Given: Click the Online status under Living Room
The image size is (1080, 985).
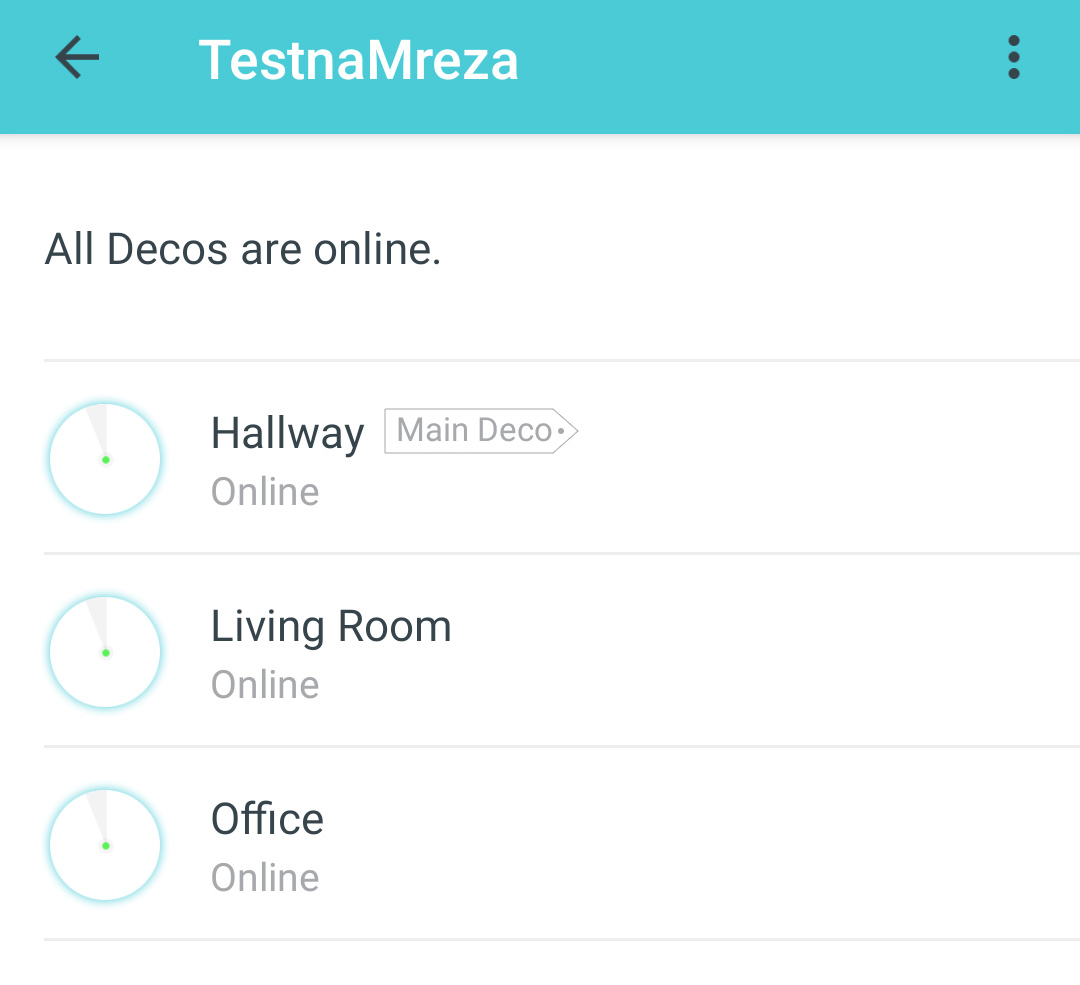Looking at the screenshot, I should coord(265,685).
